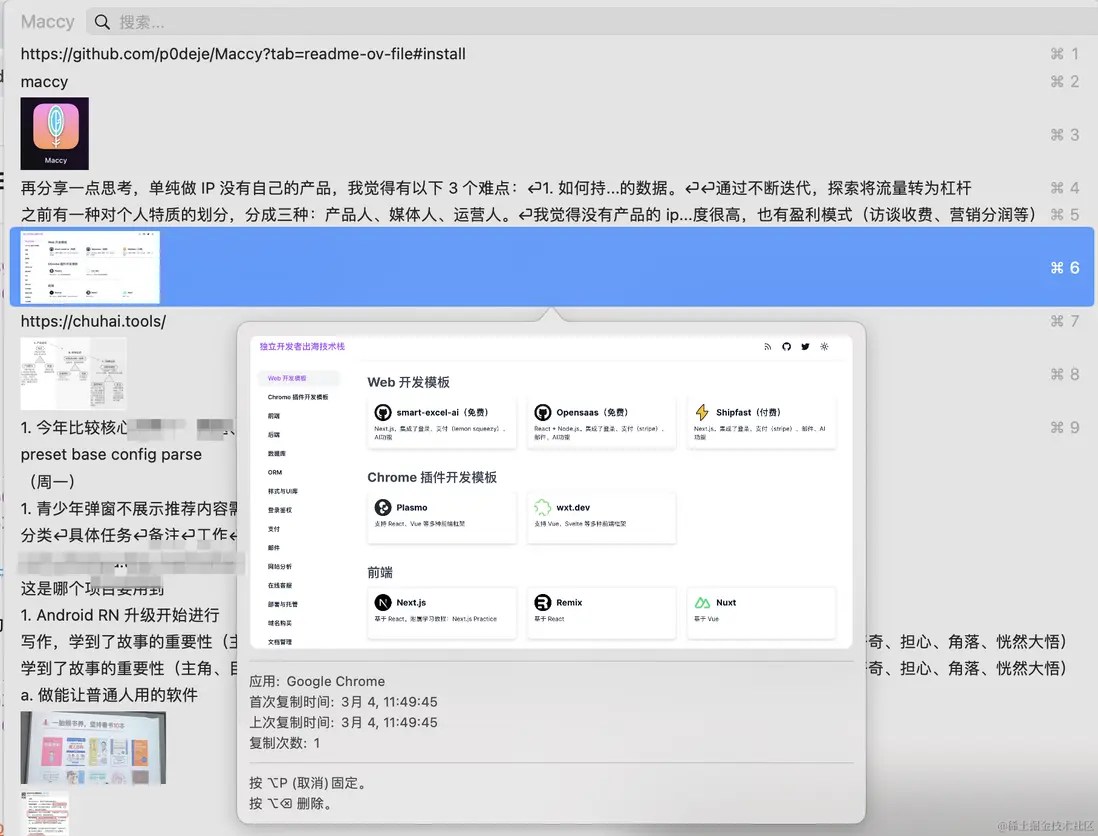The image size is (1098, 836).
Task: Select the （周一） clipboard entry
Action: click(x=52, y=481)
